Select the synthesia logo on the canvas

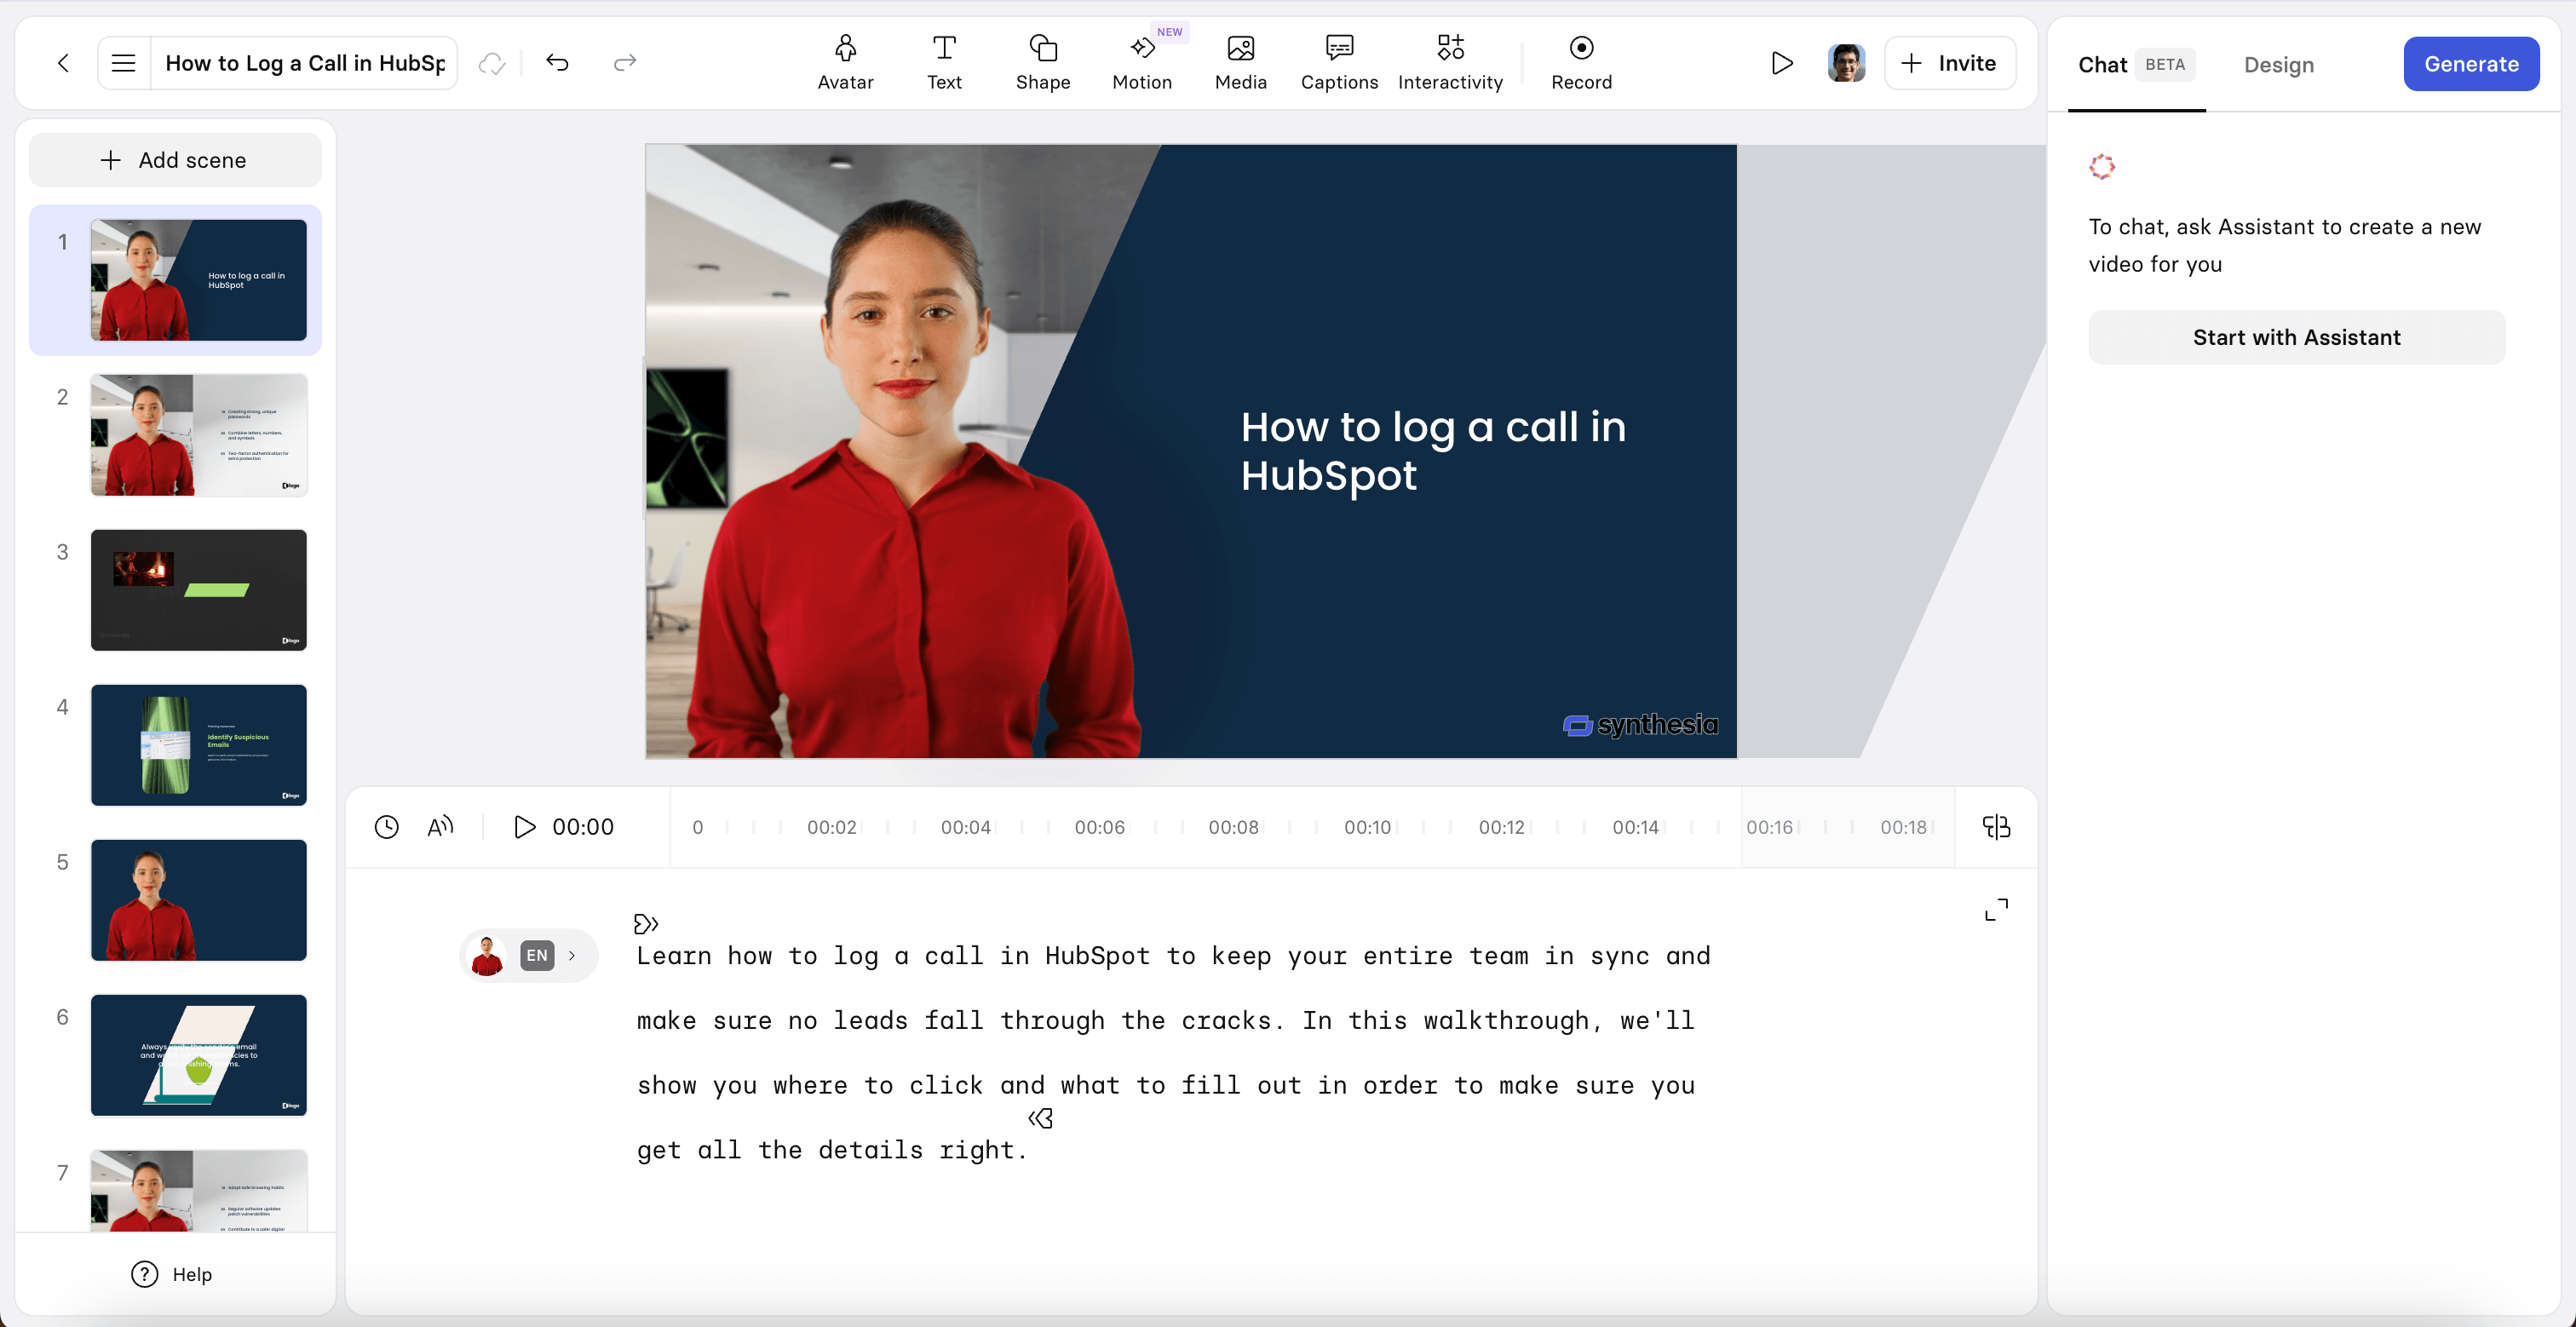click(x=1640, y=725)
